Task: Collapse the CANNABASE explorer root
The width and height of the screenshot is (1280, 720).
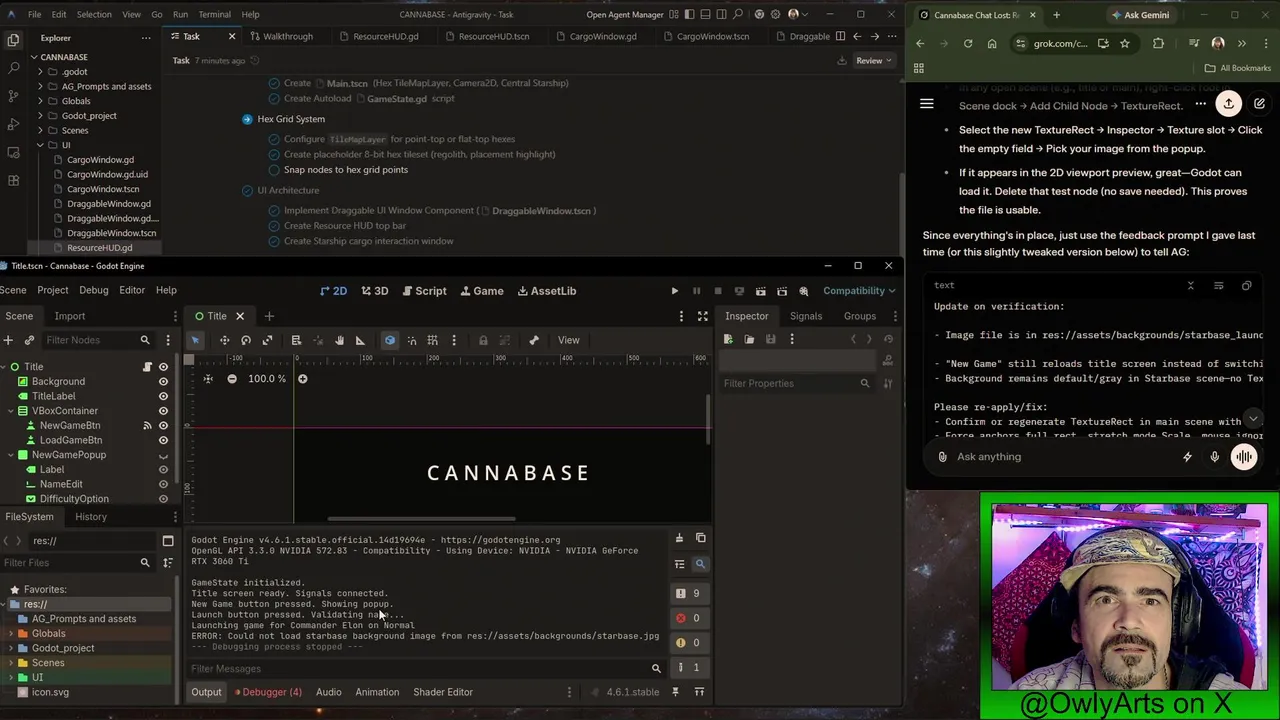Action: [x=34, y=57]
